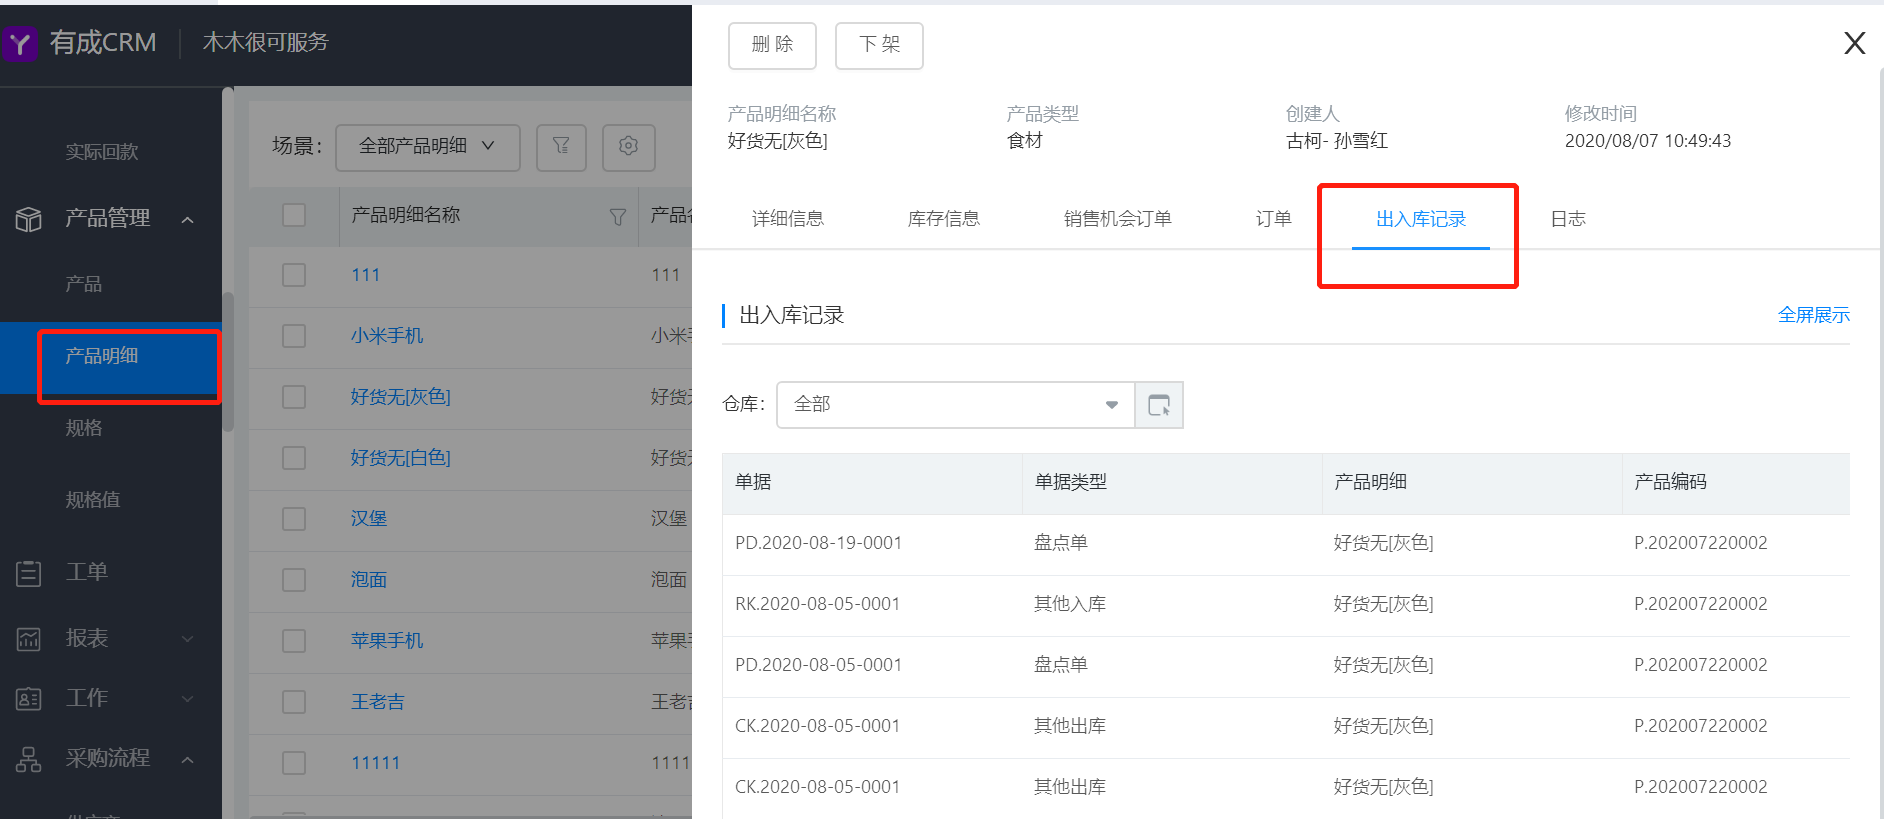This screenshot has height=819, width=1884.
Task: Open the 好货无[白色] product link
Action: coord(401,458)
